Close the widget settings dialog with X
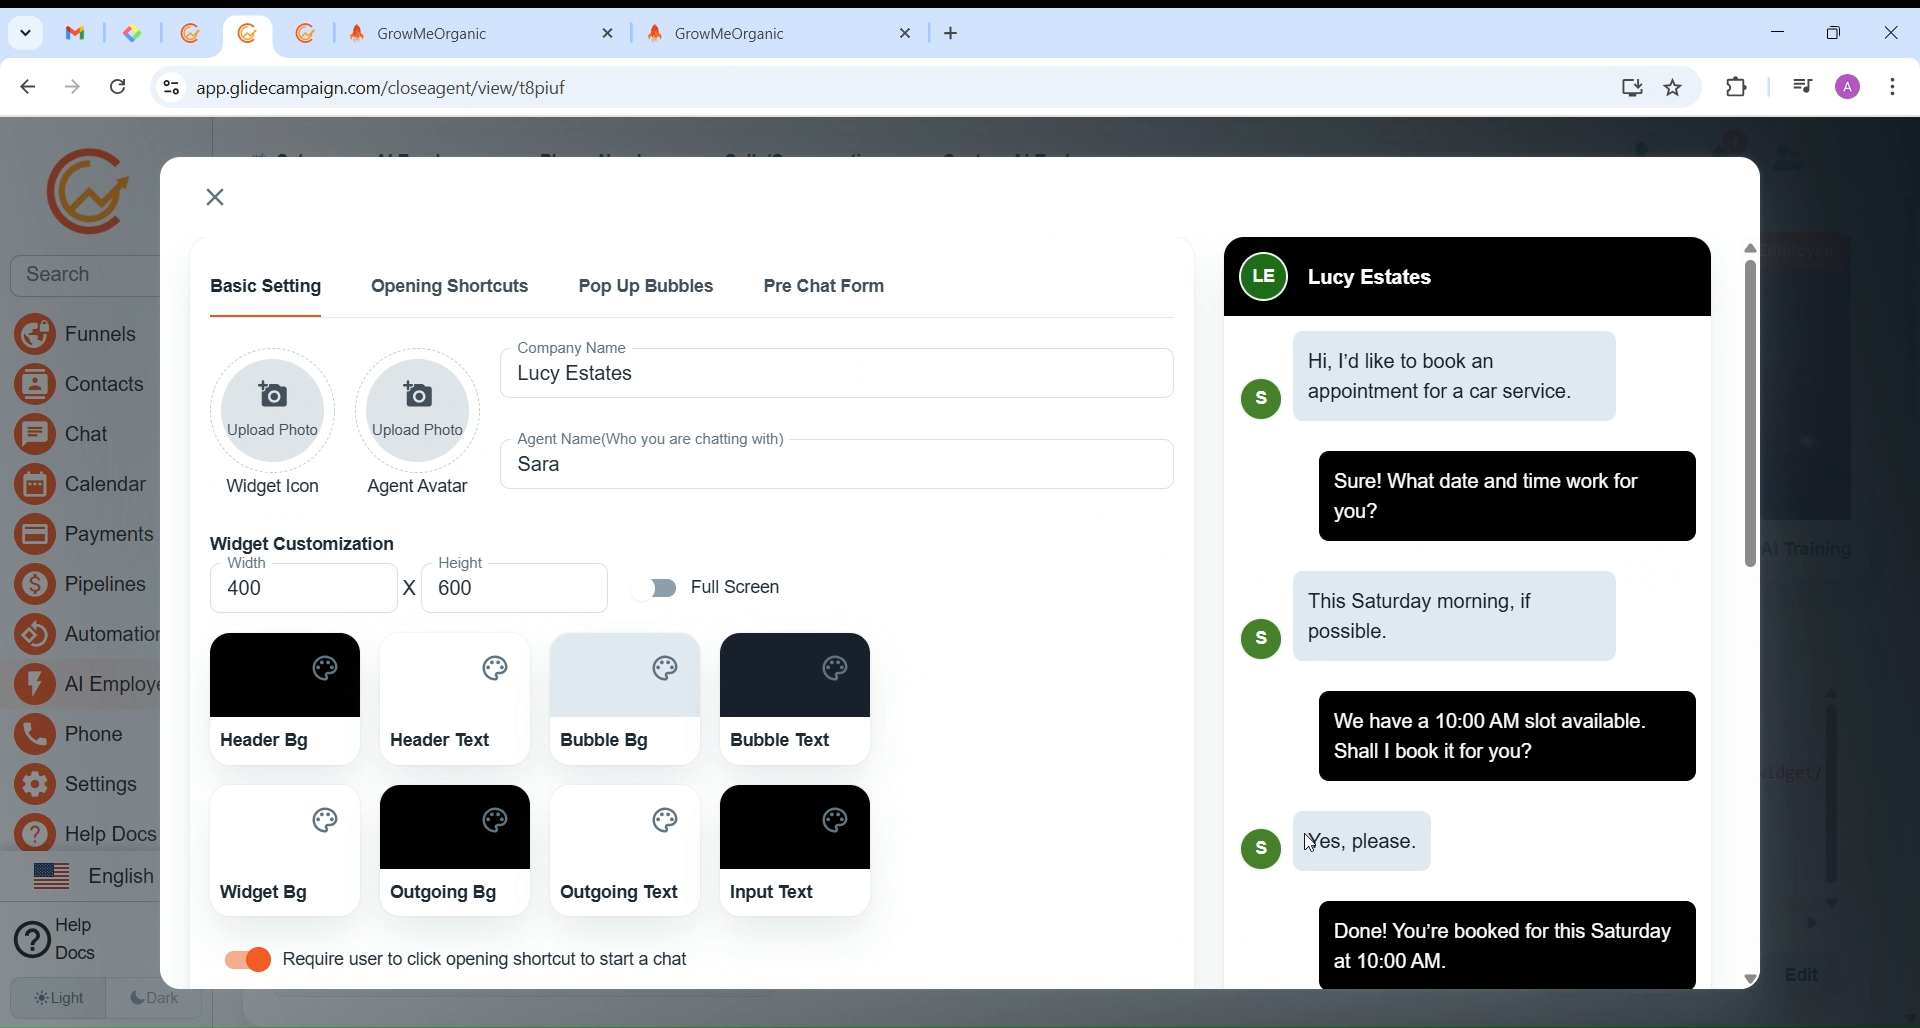1920x1028 pixels. click(216, 198)
